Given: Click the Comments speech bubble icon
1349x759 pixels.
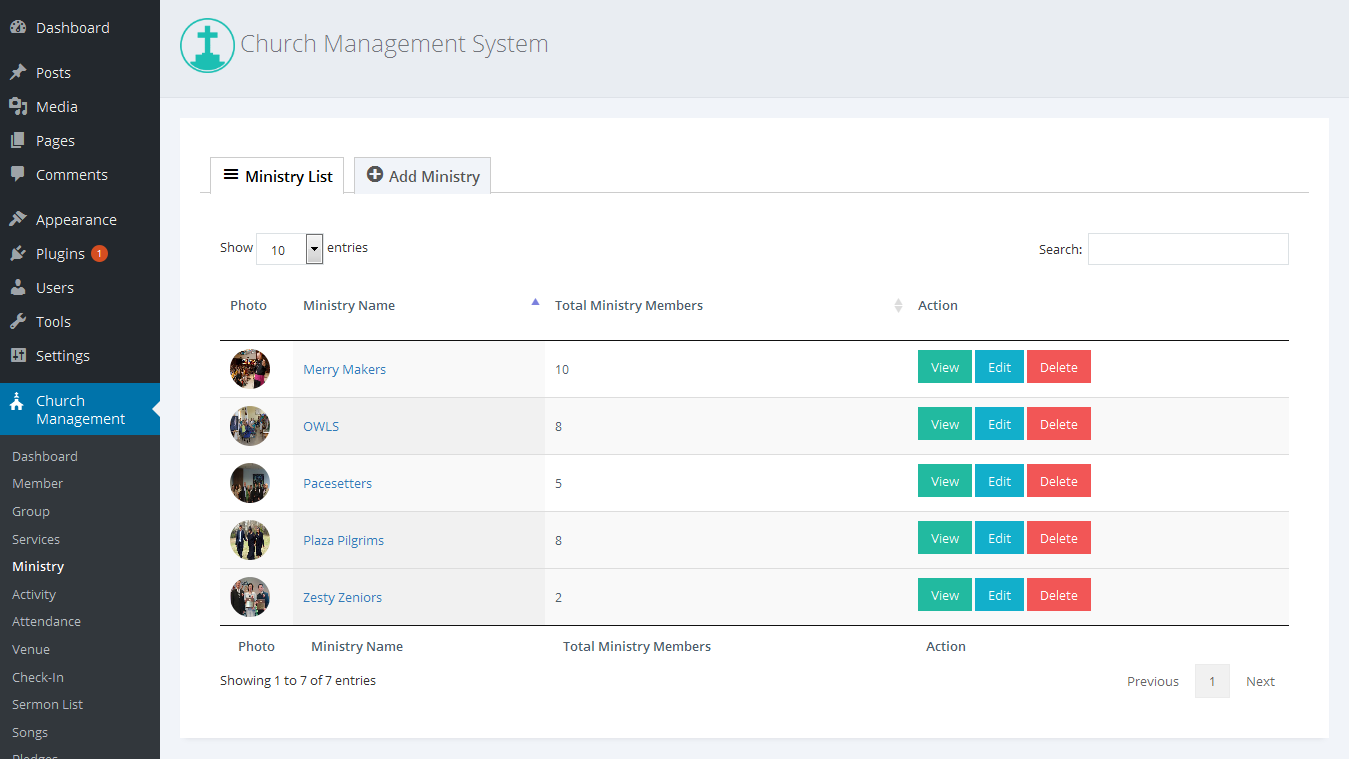Looking at the screenshot, I should pos(17,174).
